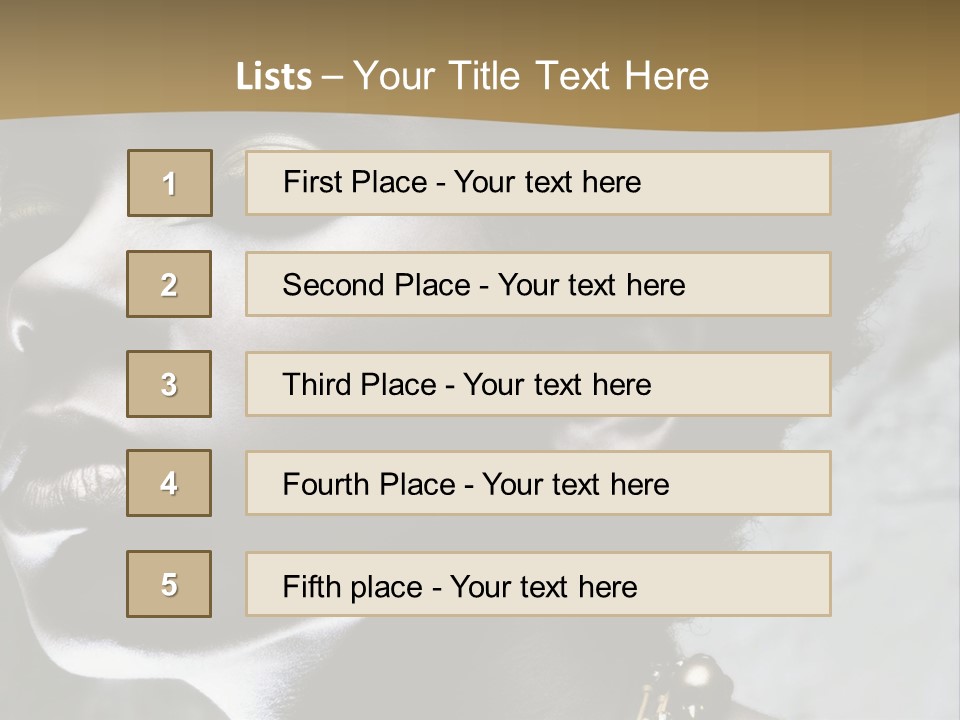960x720 pixels.
Task: Click the Fifth place text box
Action: point(538,584)
